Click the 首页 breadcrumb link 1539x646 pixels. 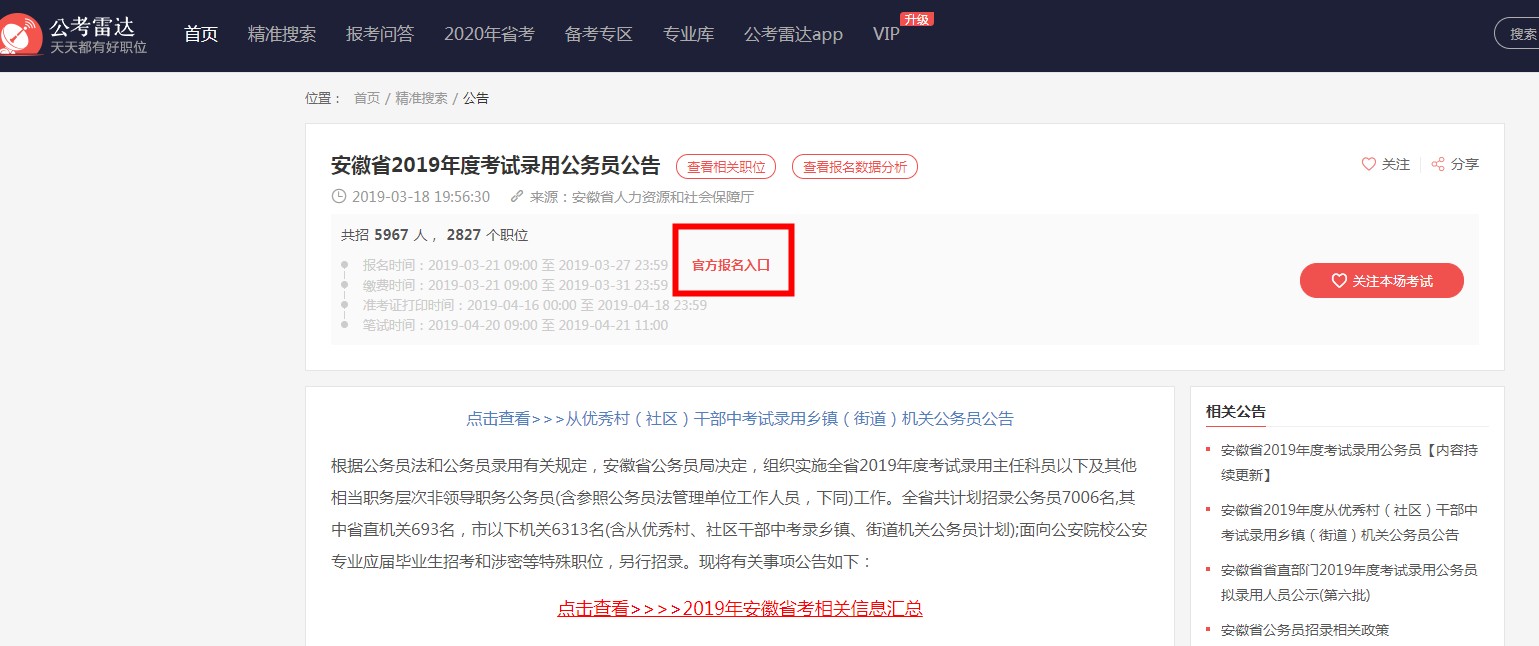(x=367, y=98)
